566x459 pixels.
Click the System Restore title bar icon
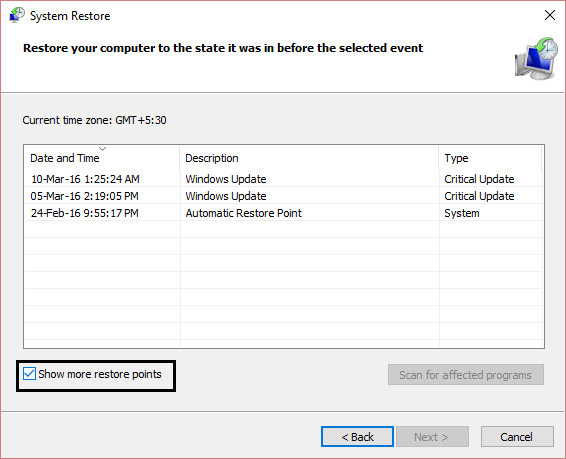pyautogui.click(x=17, y=15)
